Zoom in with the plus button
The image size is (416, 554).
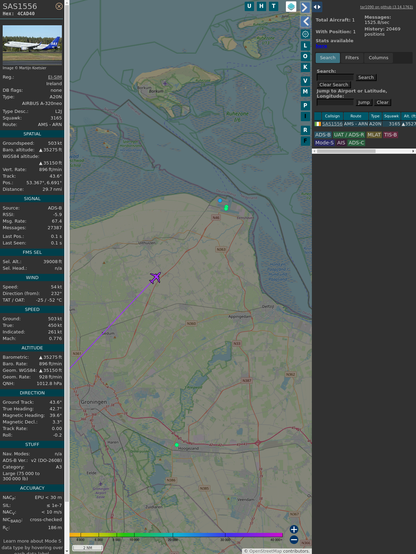coord(294,529)
